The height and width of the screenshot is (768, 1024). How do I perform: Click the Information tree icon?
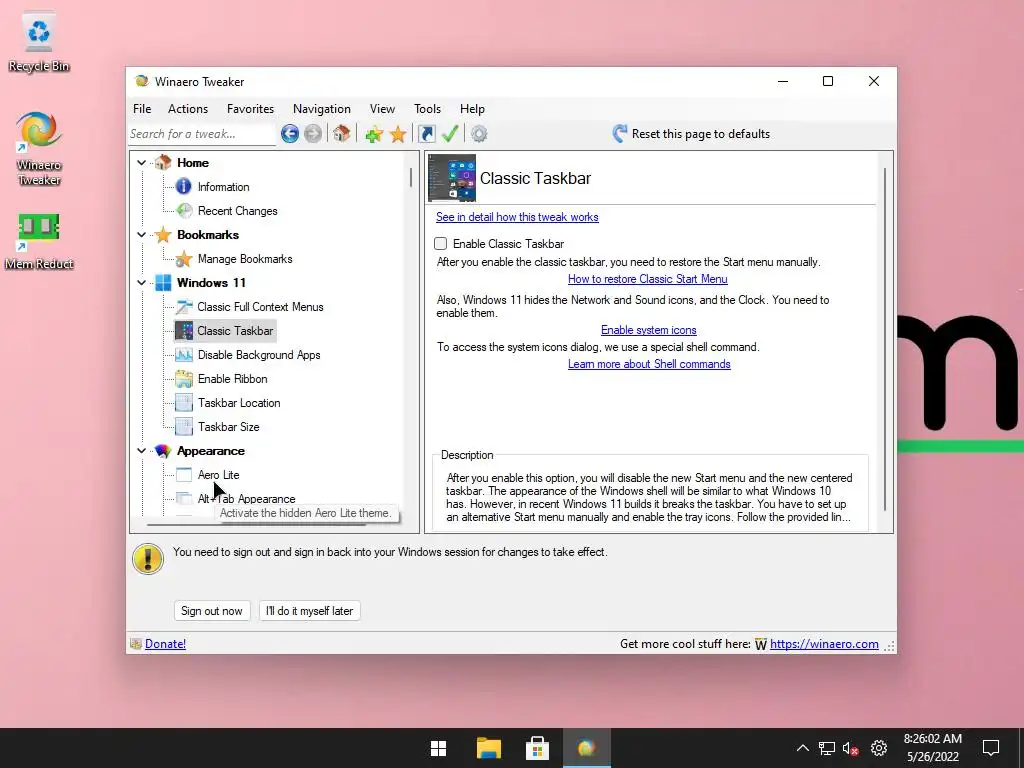click(184, 187)
